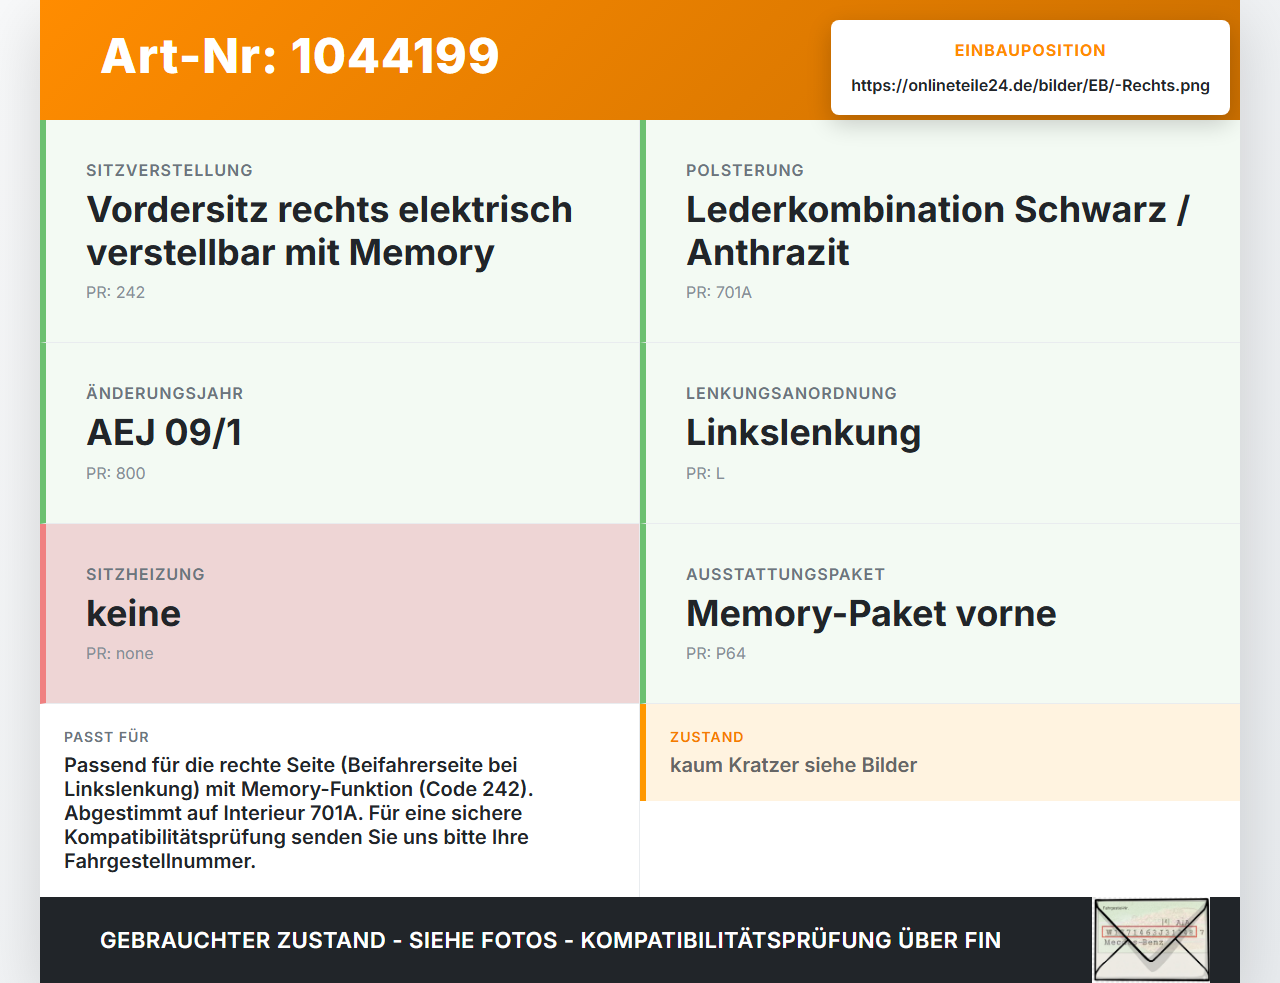Select 'Vordersitz rechts elektrisch verstellbar mit Memory' text

coord(330,231)
